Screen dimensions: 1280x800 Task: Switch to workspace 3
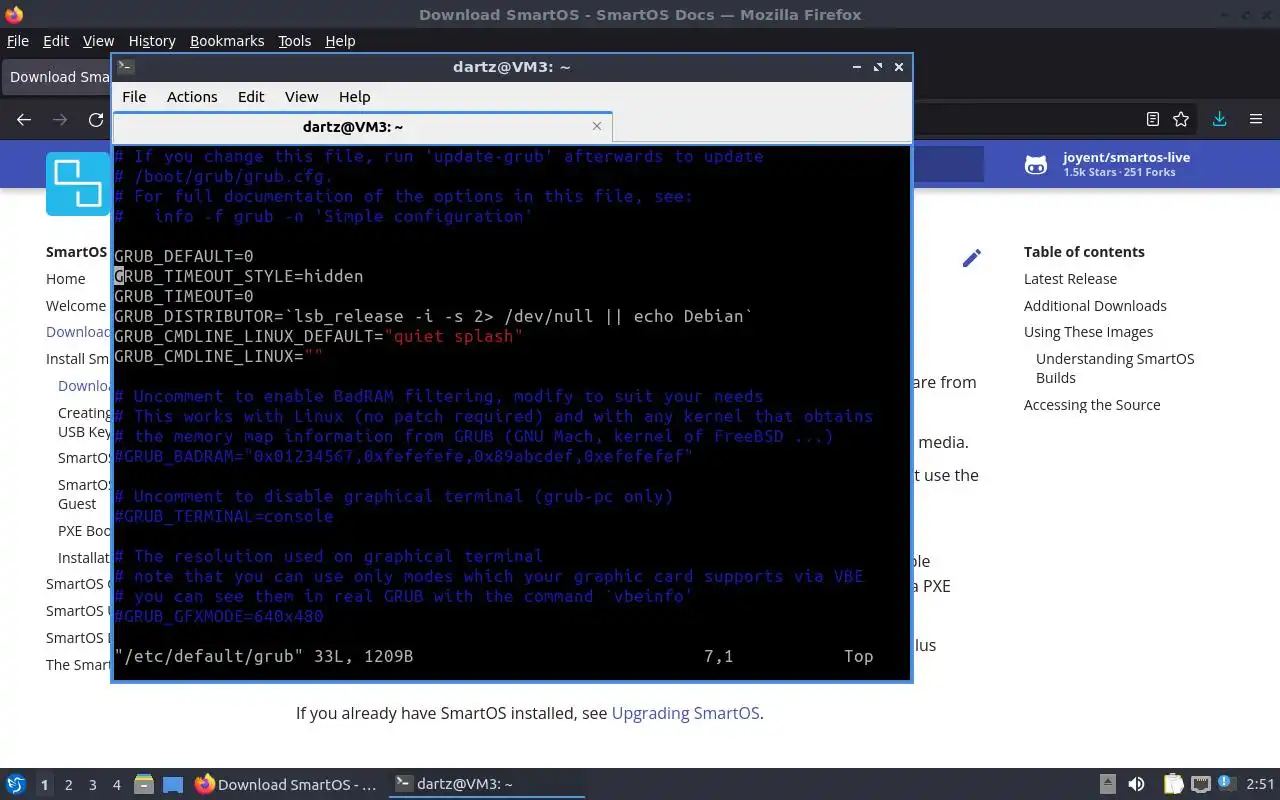coord(93,785)
